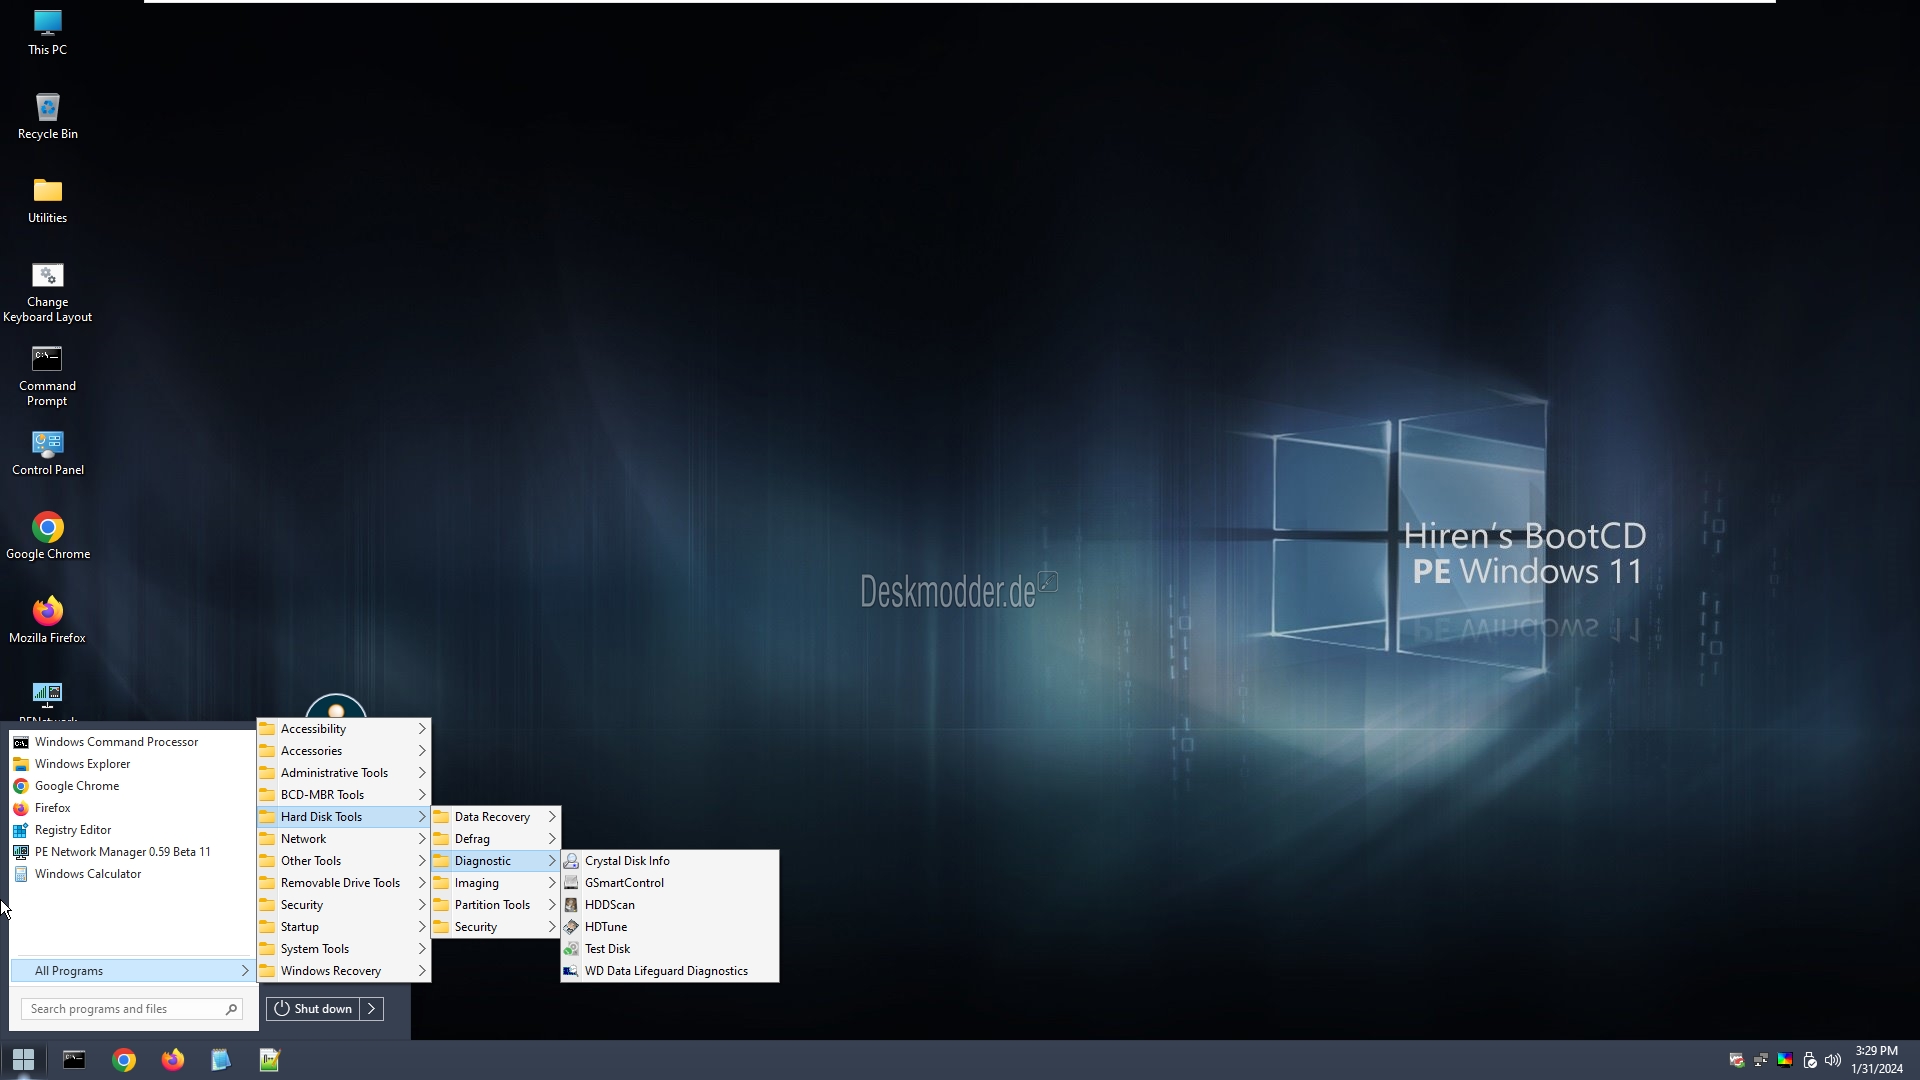Open WD Data Lifeguard Diagnostics
This screenshot has height=1080, width=1920.
[x=670, y=971]
